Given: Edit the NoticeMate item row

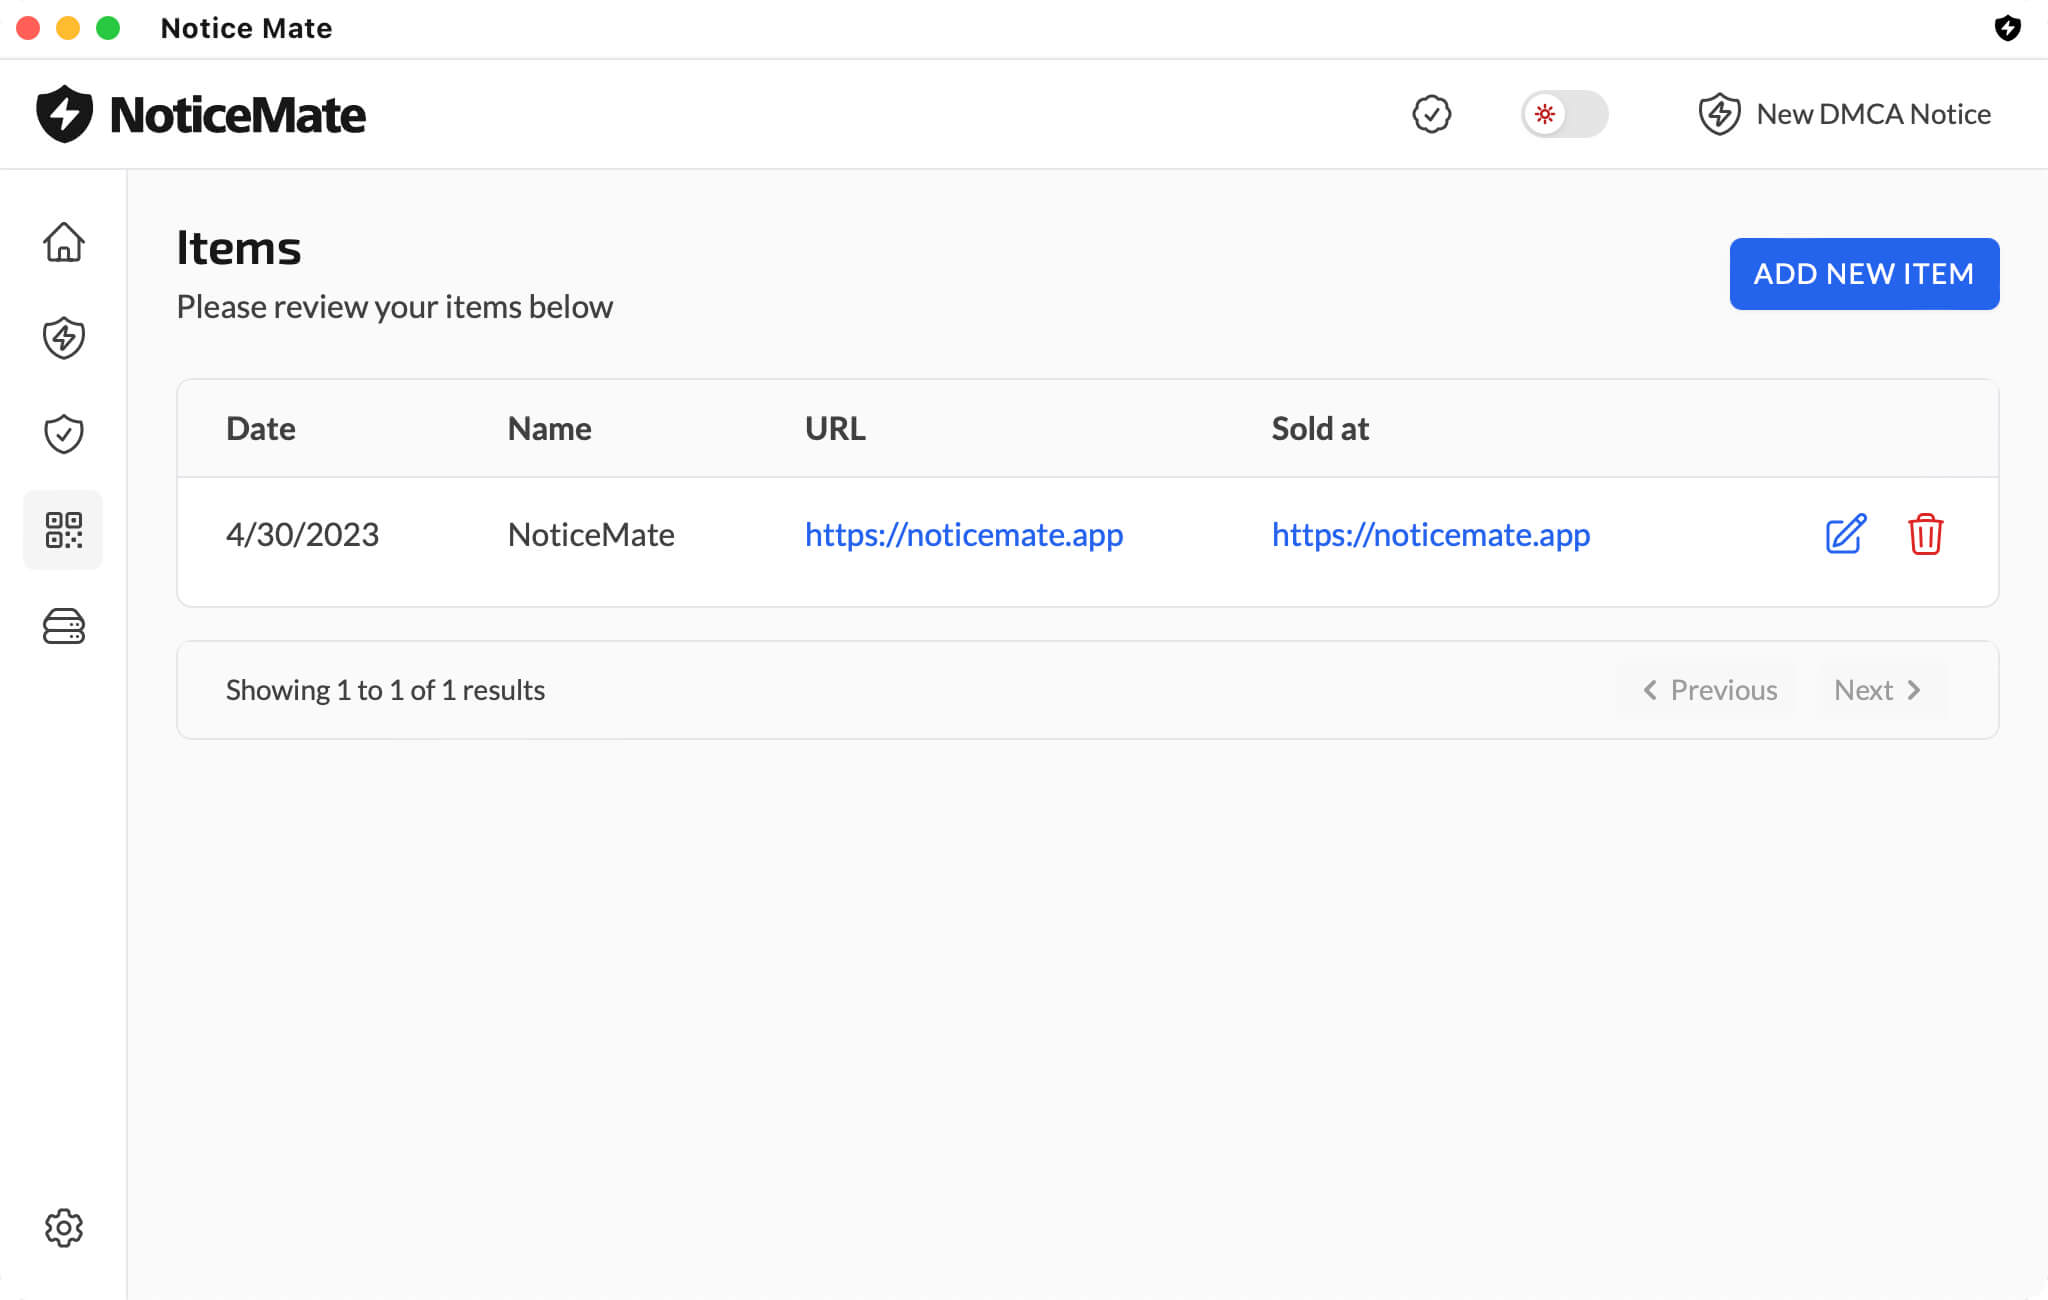Looking at the screenshot, I should pyautogui.click(x=1845, y=534).
